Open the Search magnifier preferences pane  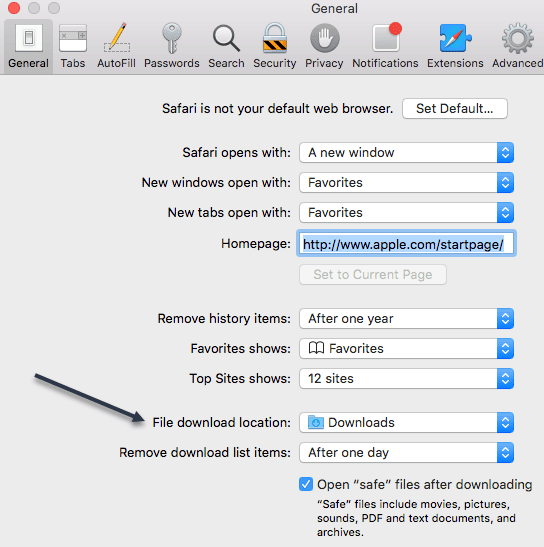point(226,46)
